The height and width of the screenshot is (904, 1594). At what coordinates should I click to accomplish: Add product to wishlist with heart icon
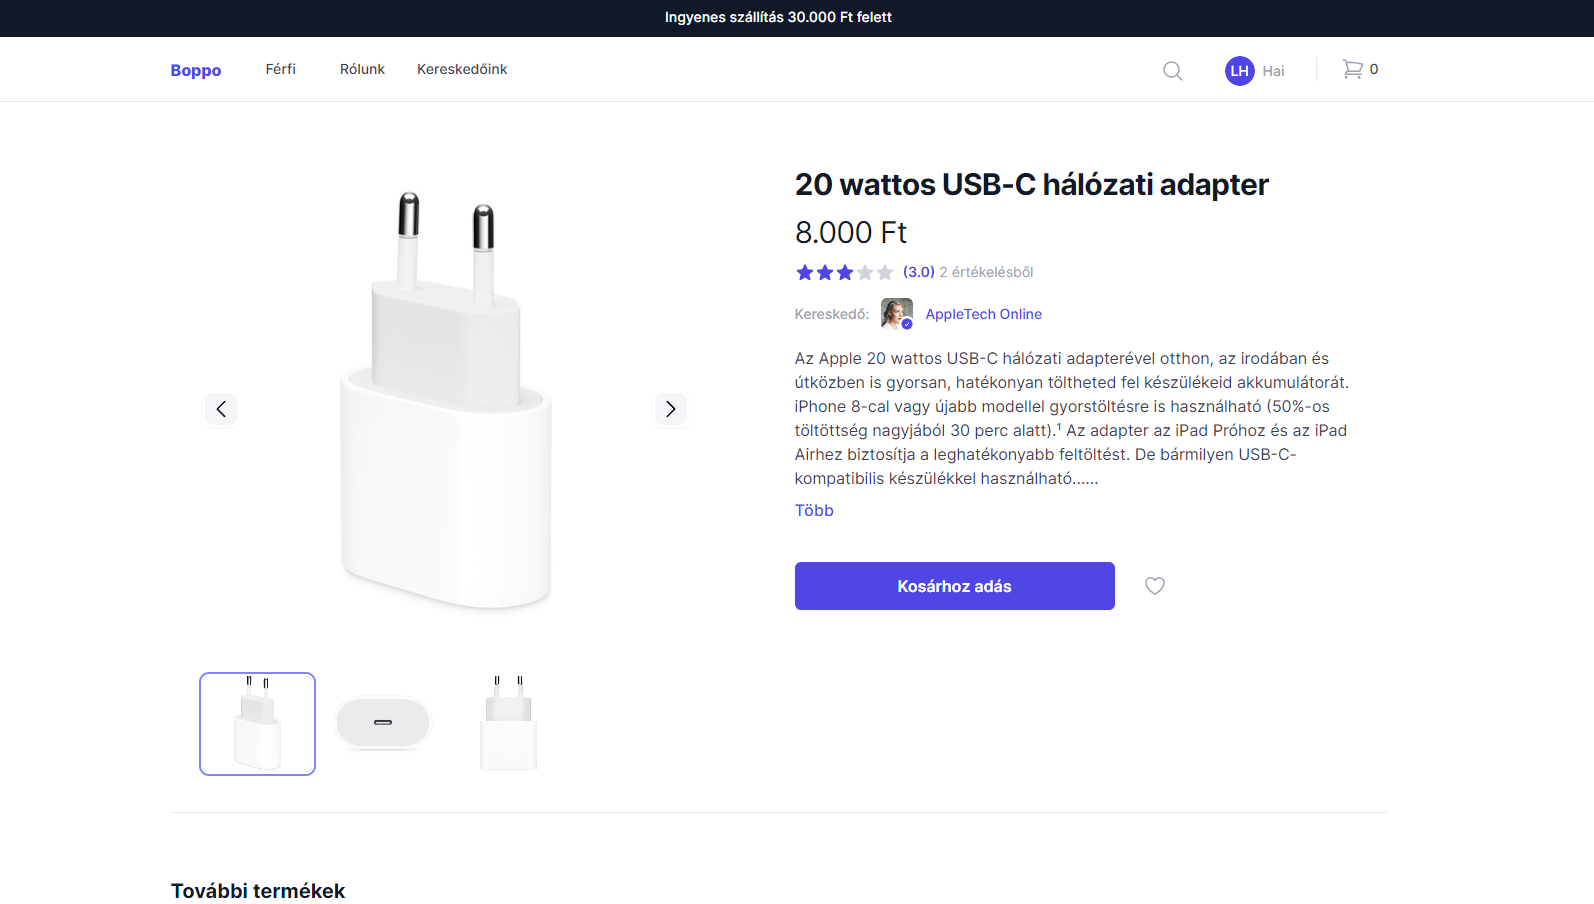click(1155, 586)
